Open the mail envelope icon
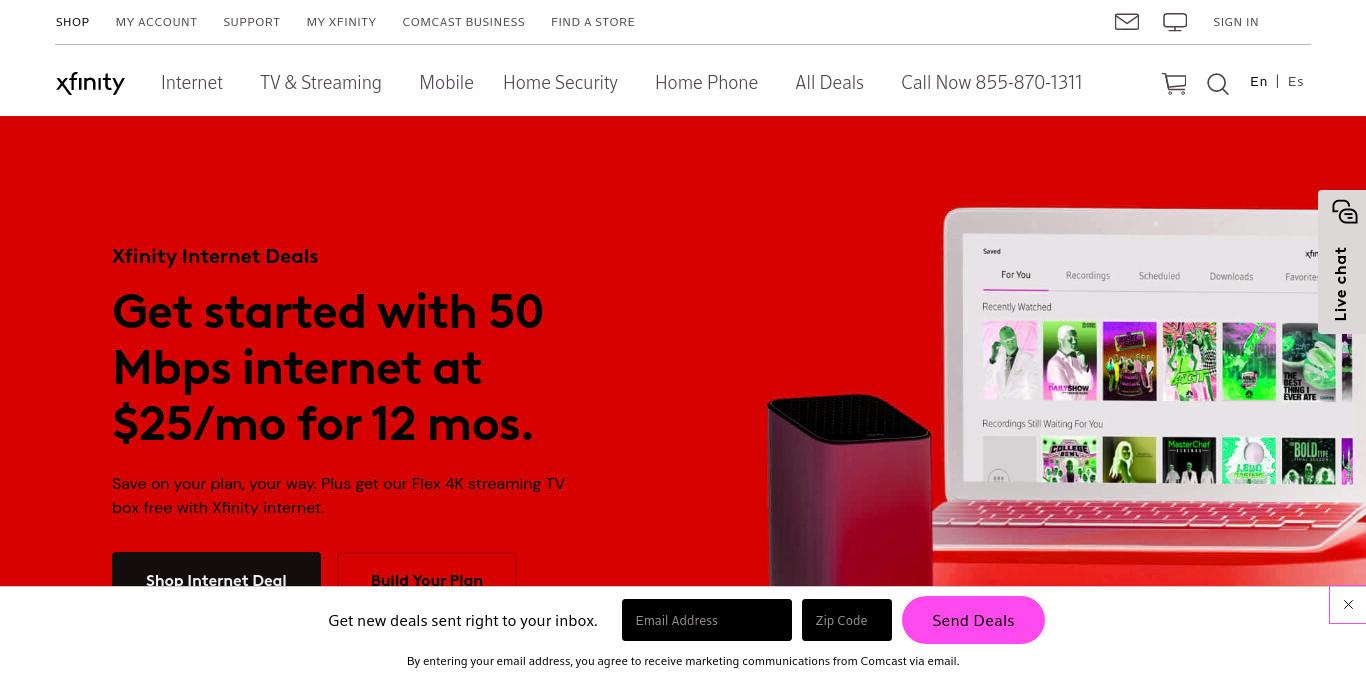The image size is (1366, 677). pos(1127,21)
